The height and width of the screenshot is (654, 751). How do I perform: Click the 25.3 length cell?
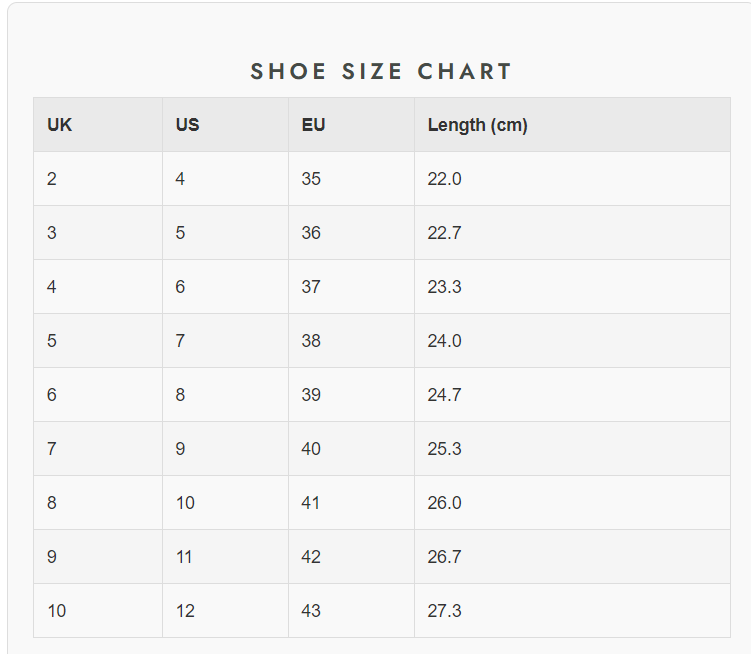[x=444, y=449]
